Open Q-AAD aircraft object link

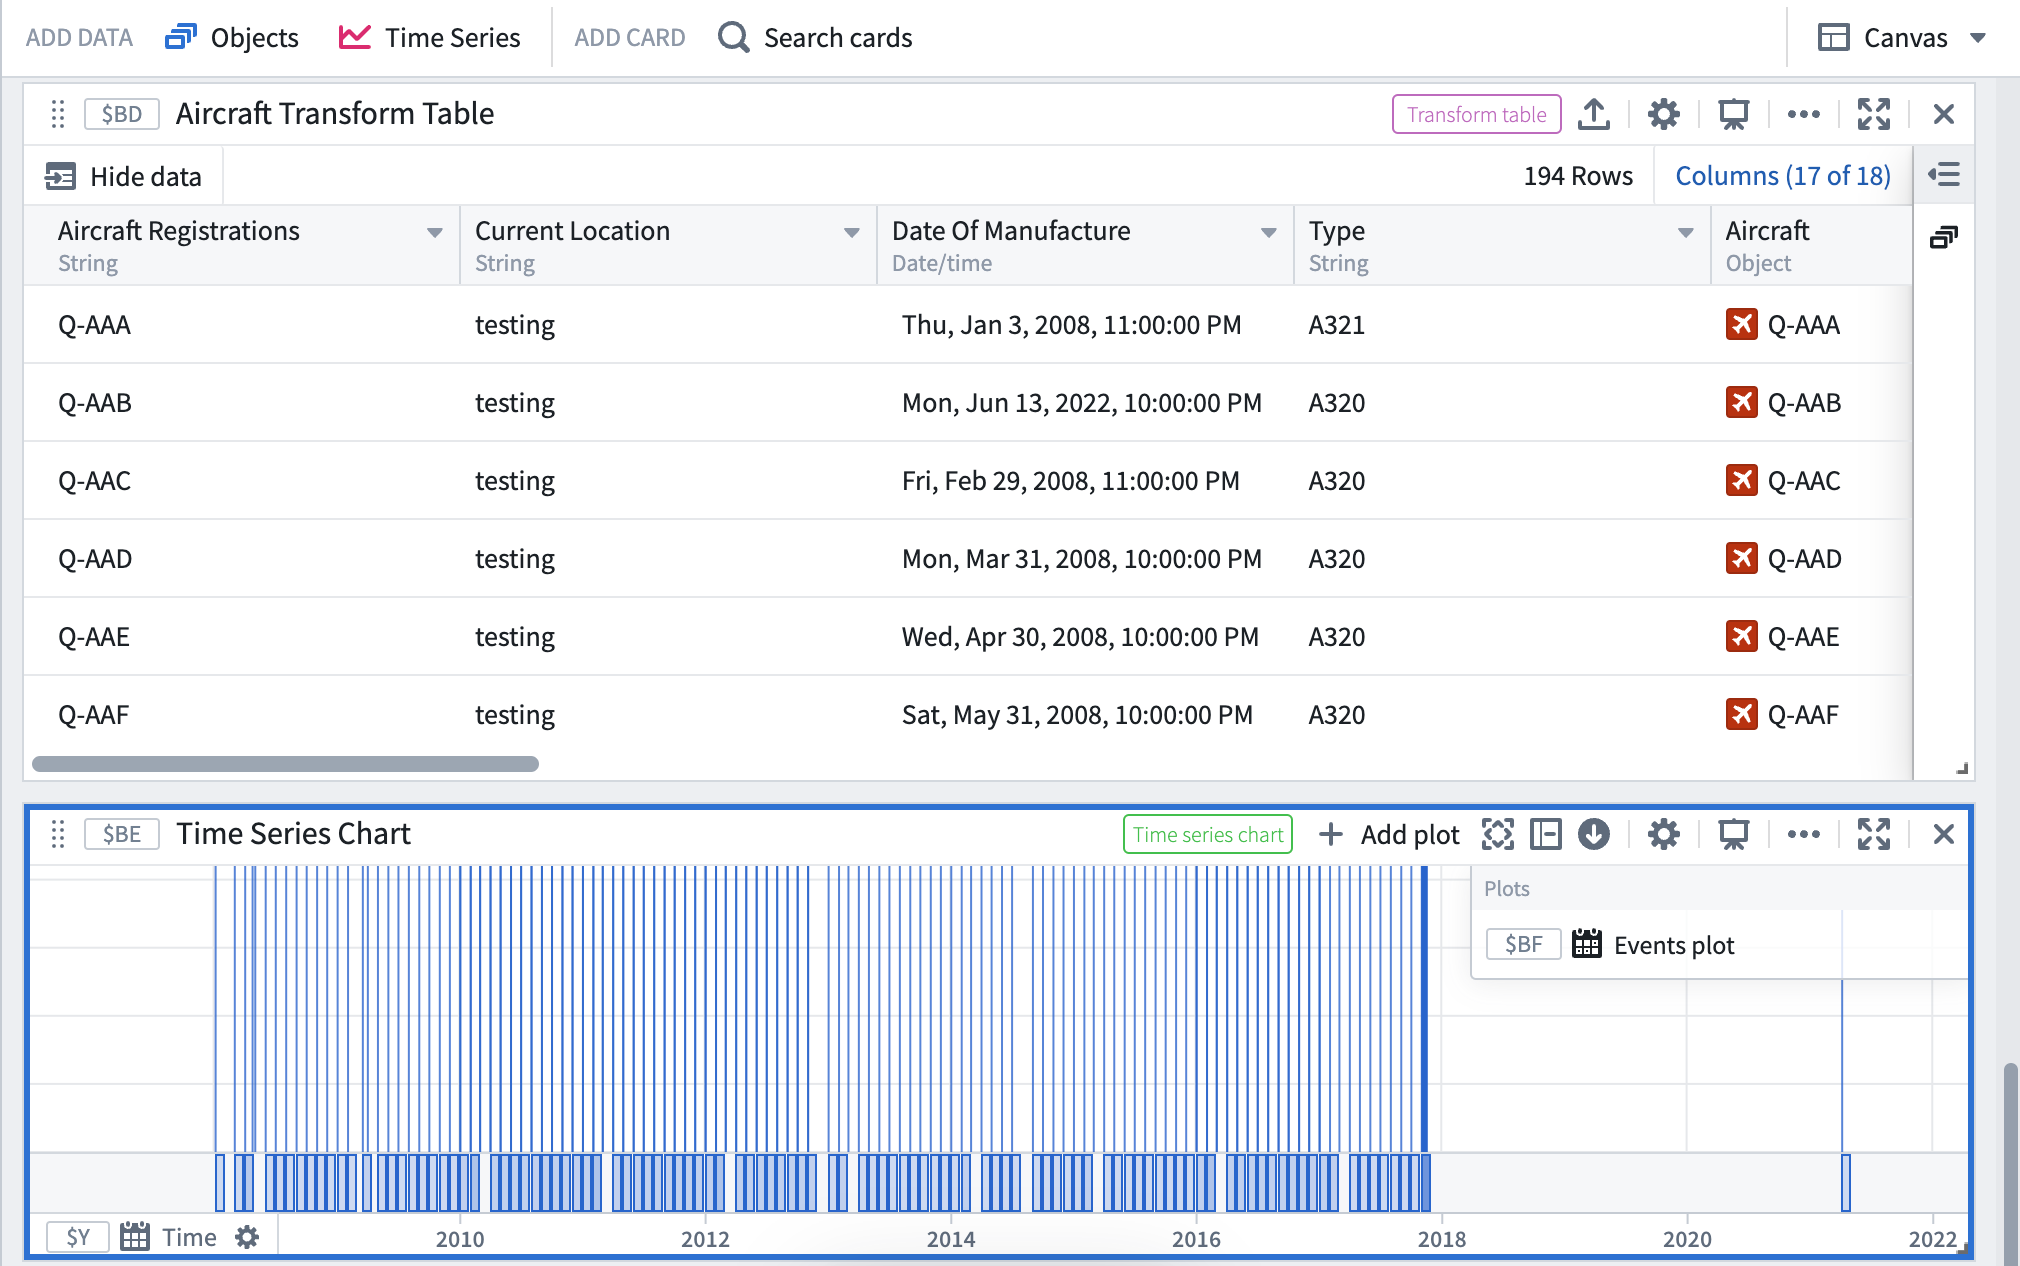pyautogui.click(x=1784, y=559)
